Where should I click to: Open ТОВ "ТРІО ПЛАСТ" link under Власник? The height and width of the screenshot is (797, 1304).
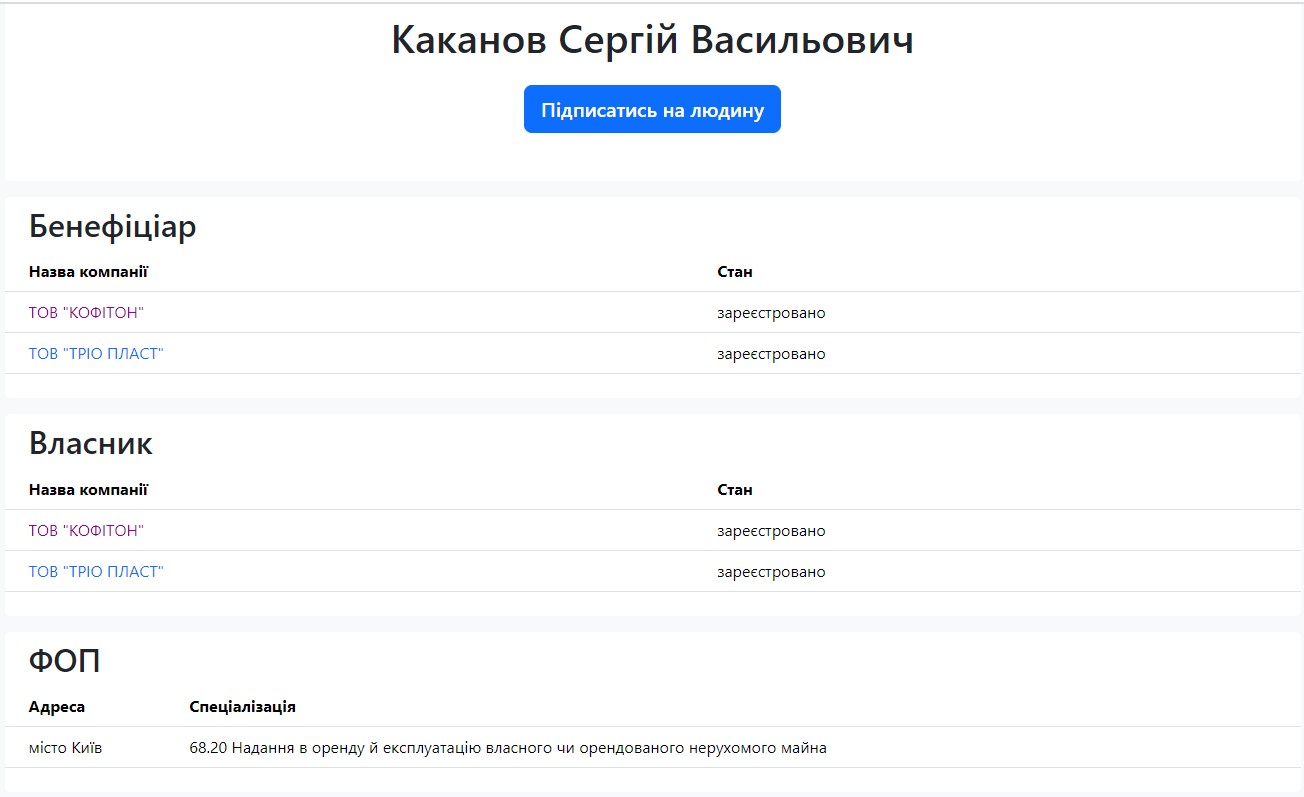coord(96,572)
